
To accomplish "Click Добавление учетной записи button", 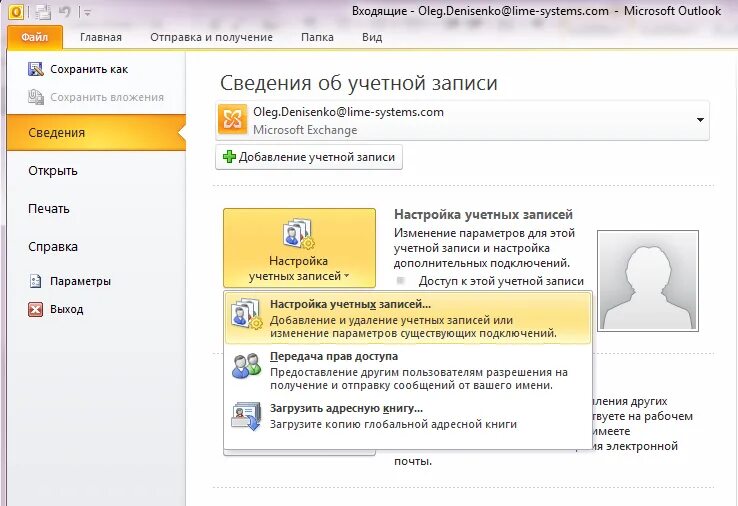I will 309,157.
